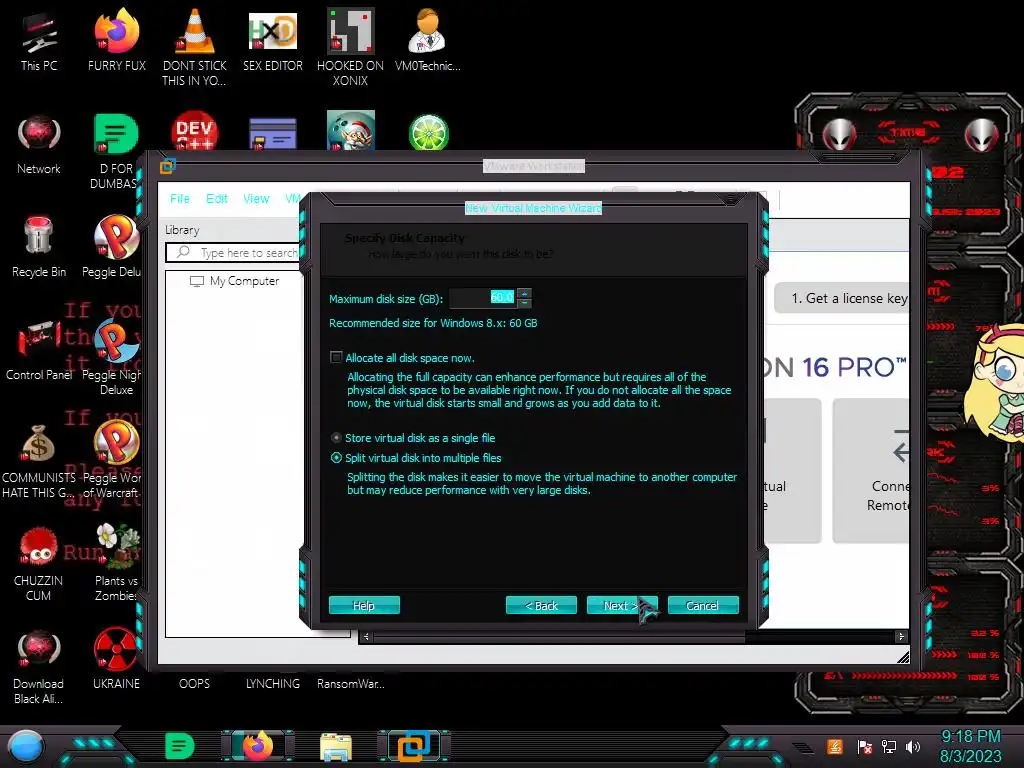Decrease maximum disk size with down arrow

[x=524, y=303]
